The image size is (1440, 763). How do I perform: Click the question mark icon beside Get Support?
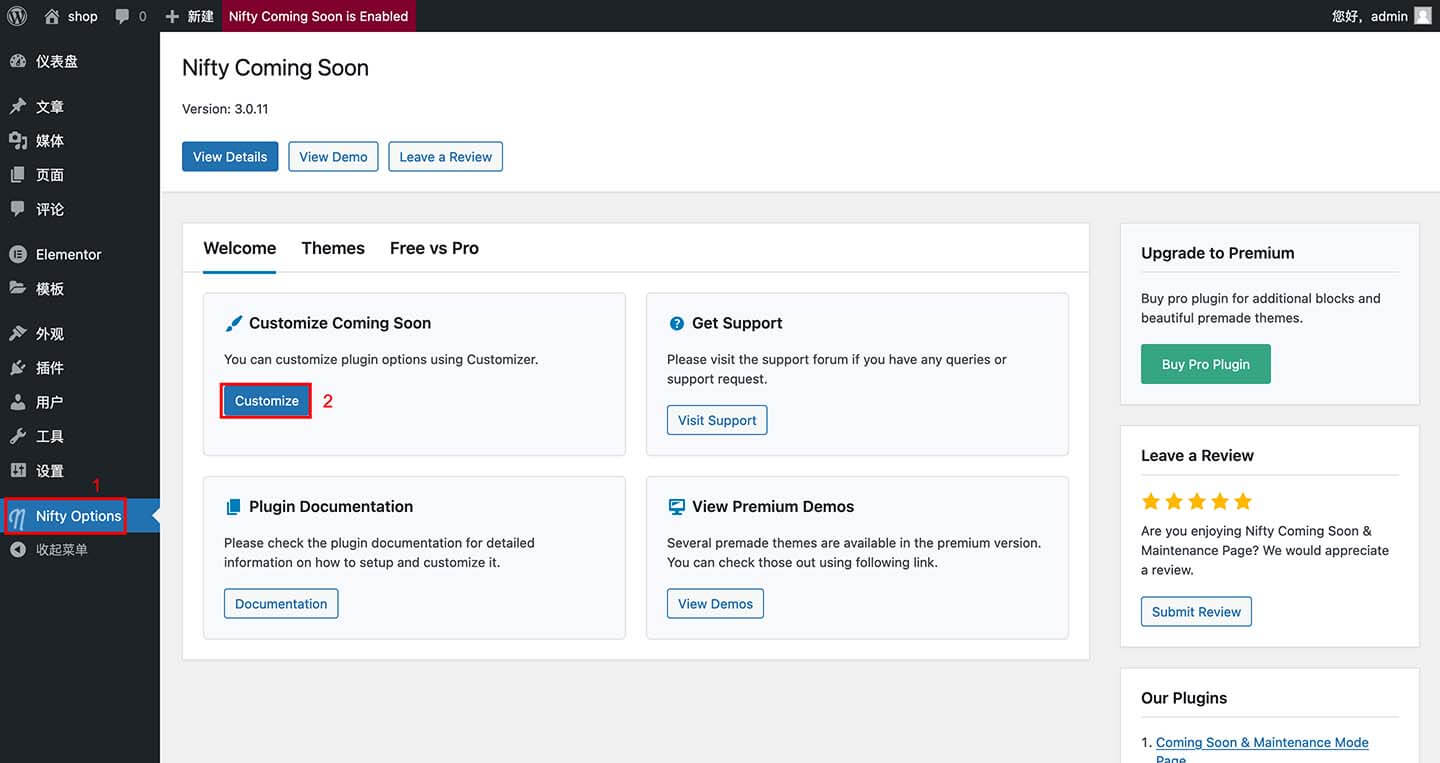click(x=676, y=323)
